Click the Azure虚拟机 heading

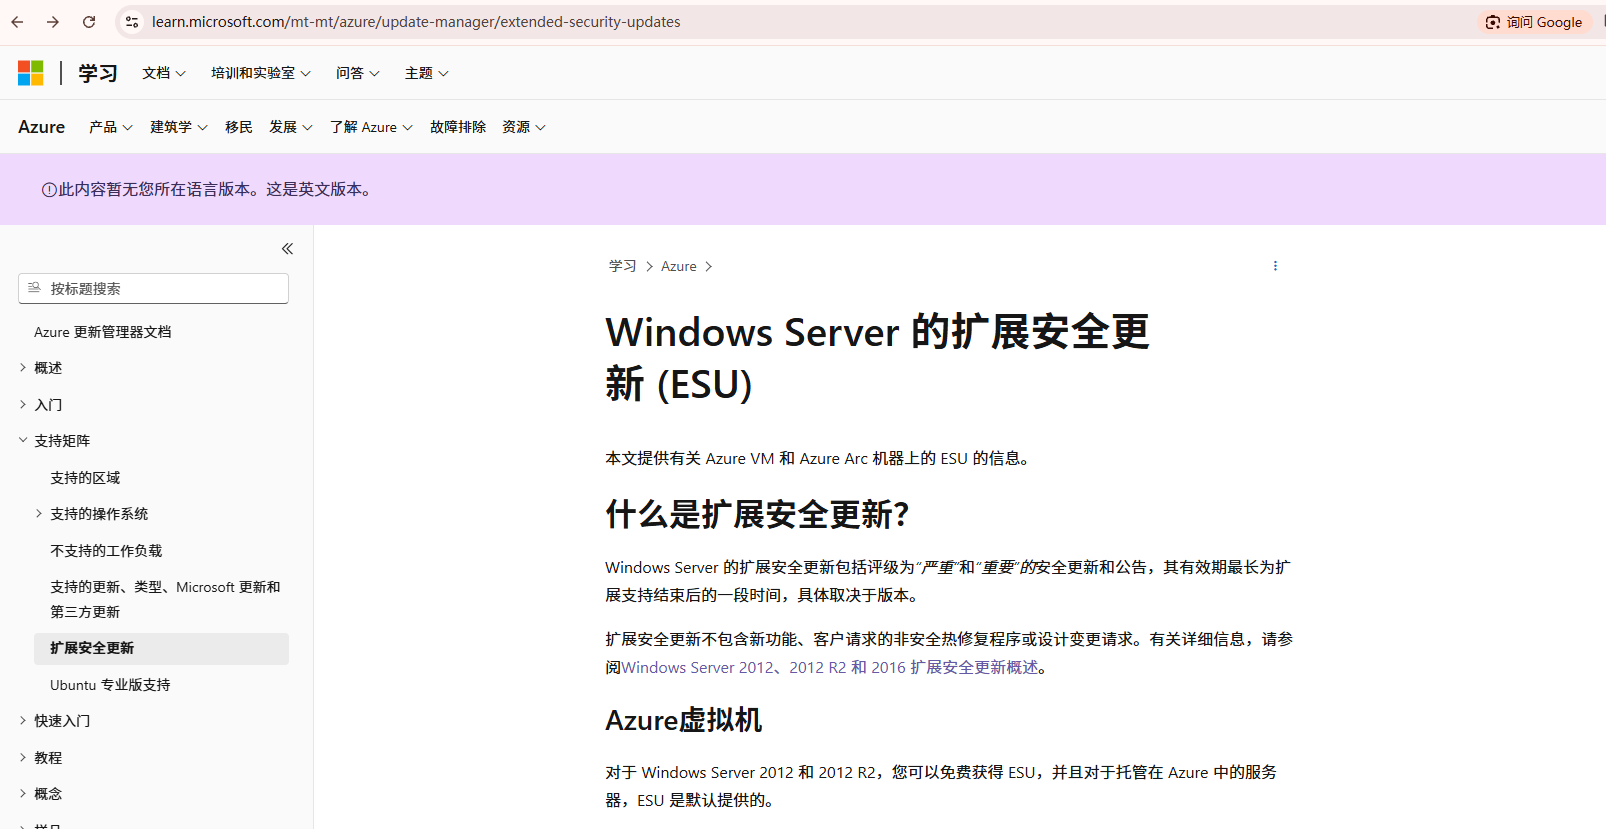coord(684,720)
